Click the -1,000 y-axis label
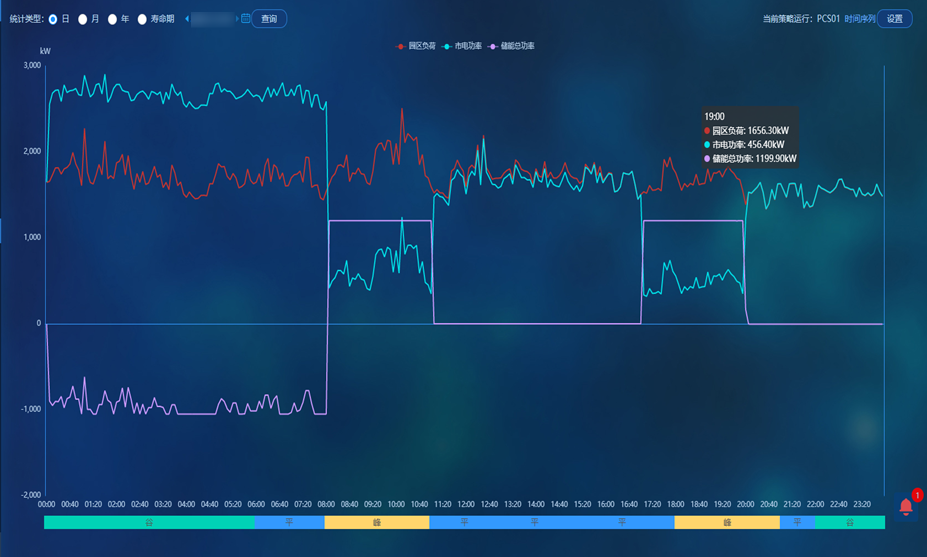927x557 pixels. (31, 409)
